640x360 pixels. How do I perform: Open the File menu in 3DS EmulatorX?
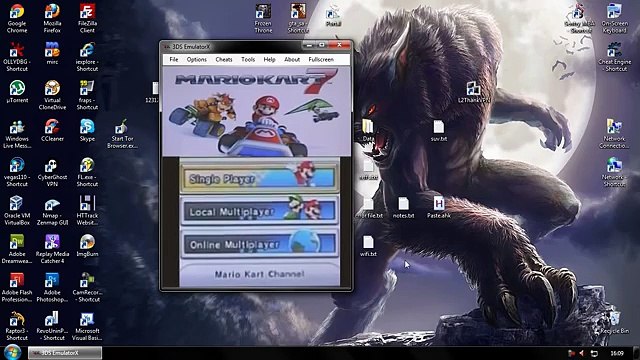pyautogui.click(x=173, y=60)
